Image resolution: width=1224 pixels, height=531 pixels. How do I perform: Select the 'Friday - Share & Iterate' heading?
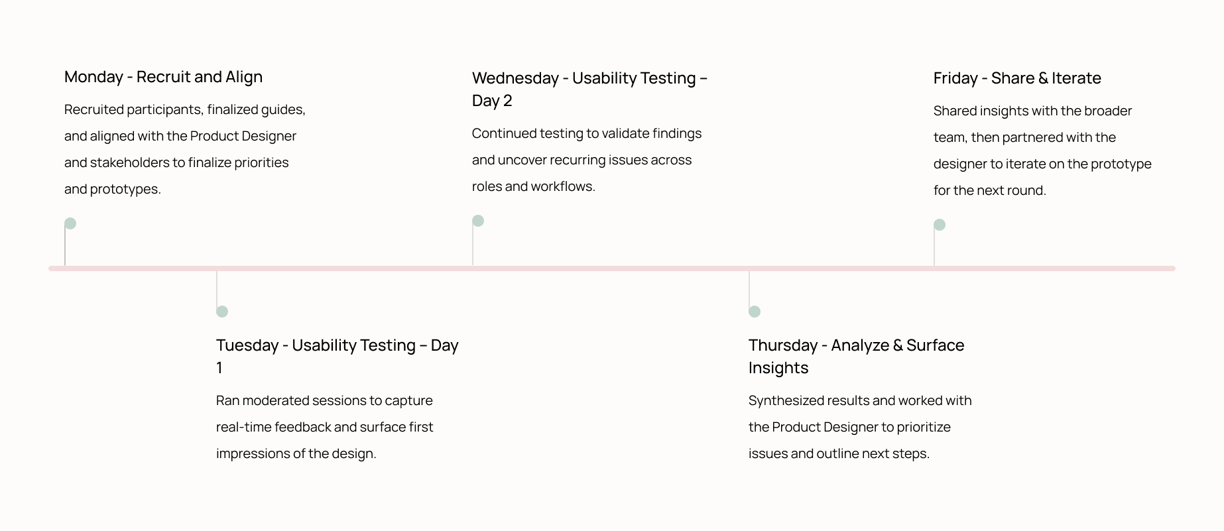tap(1017, 78)
